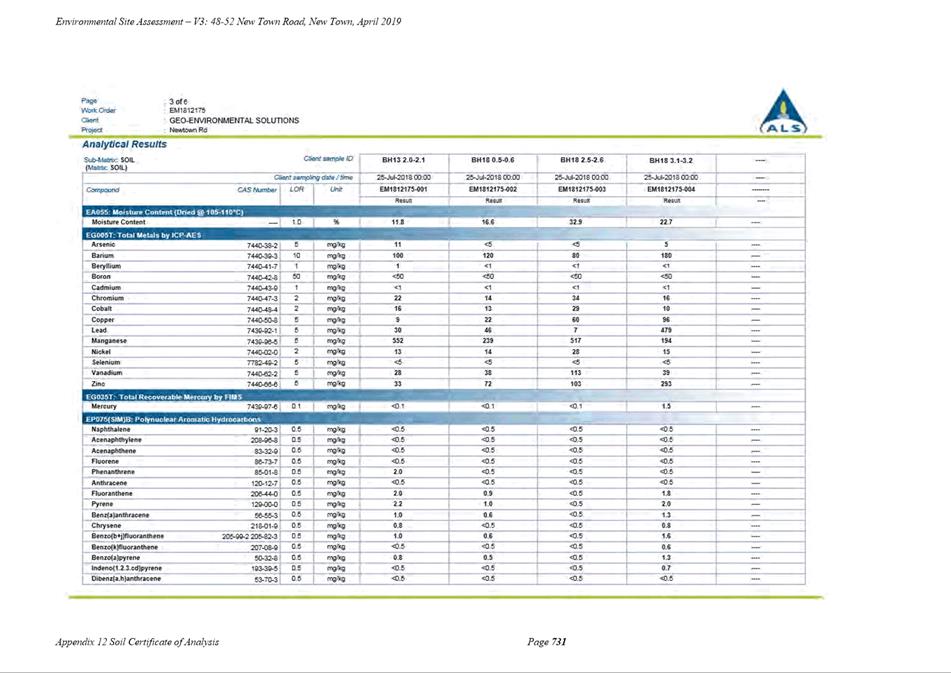This screenshot has height=673, width=951.
Task: Click the Zinc compound row label
Action: click(98, 384)
